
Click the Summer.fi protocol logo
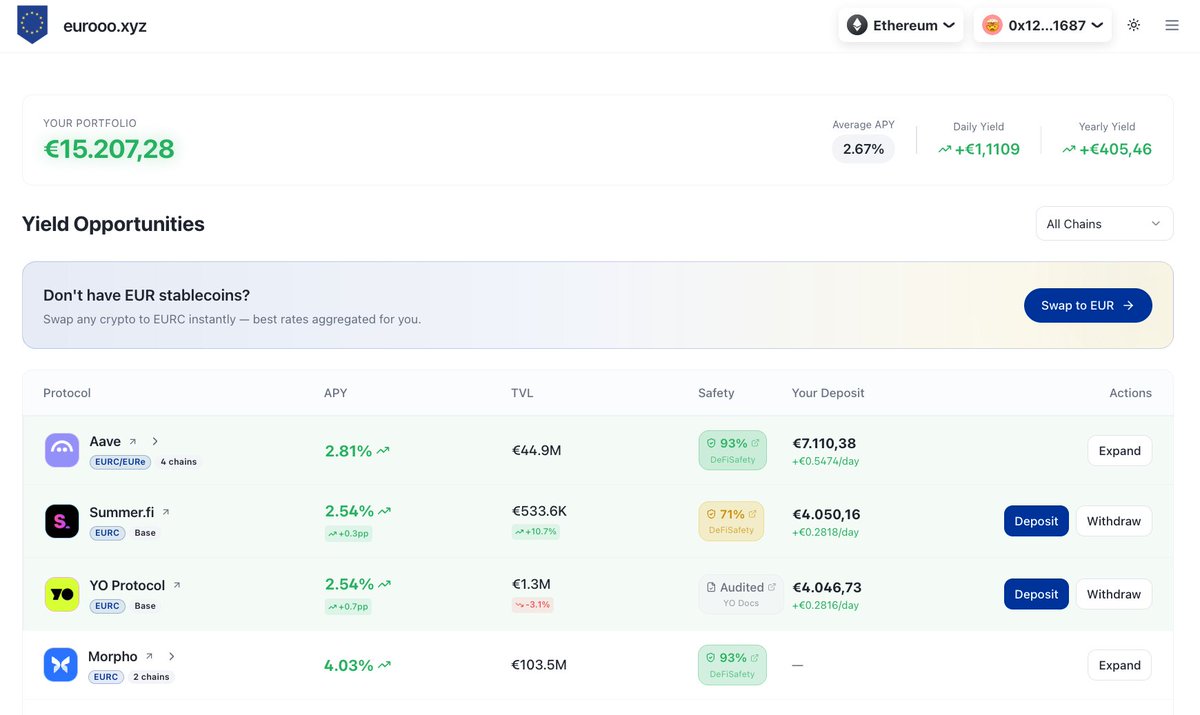62,521
